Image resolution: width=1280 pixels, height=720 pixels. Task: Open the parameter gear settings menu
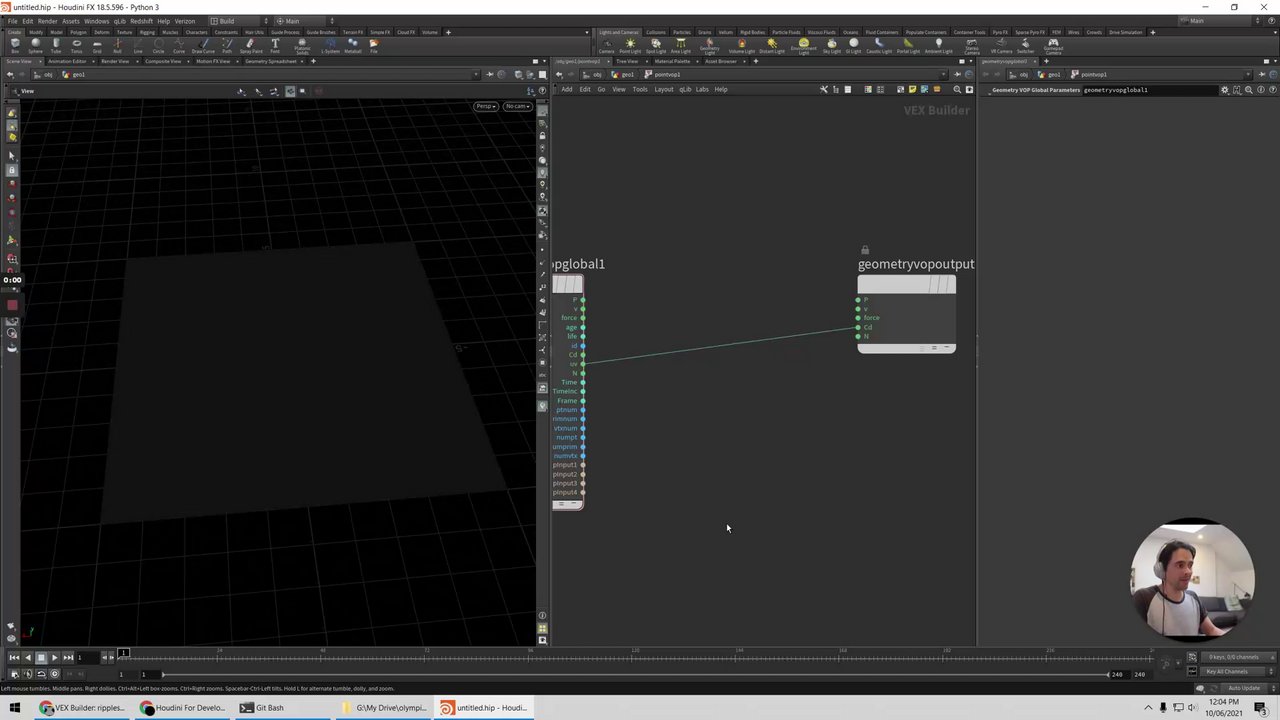[1224, 90]
